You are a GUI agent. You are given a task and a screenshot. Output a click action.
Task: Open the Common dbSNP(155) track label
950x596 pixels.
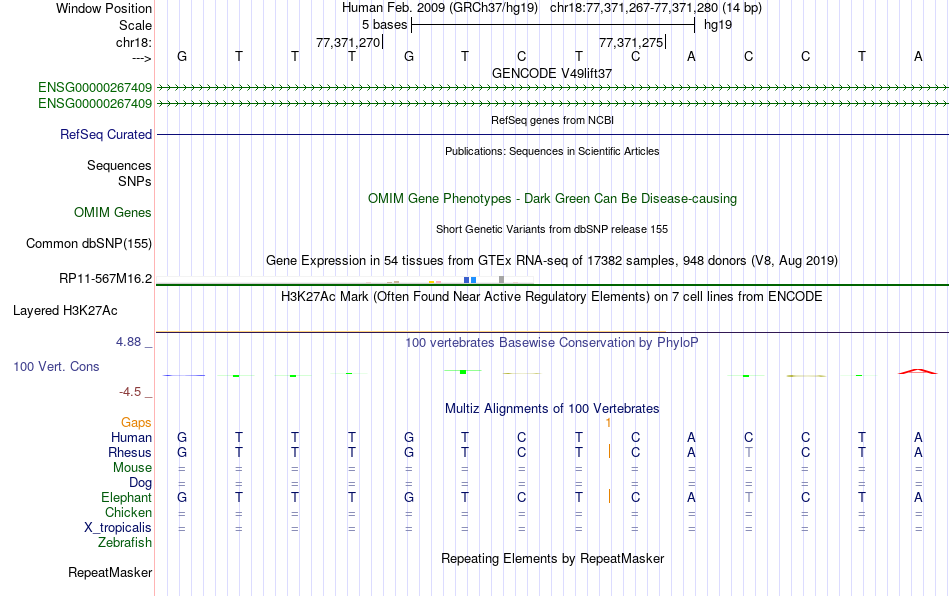[89, 243]
